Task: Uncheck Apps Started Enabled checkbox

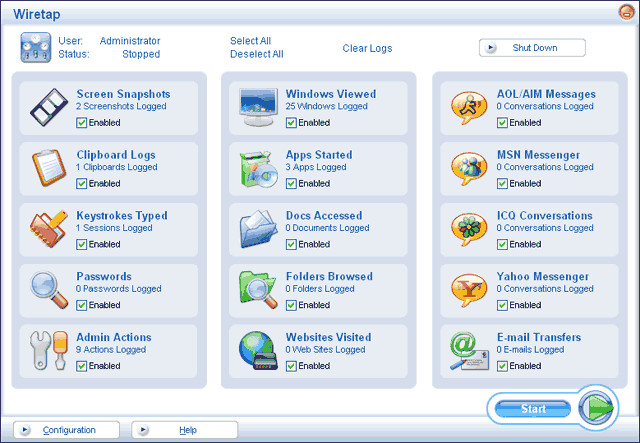Action: [291, 183]
